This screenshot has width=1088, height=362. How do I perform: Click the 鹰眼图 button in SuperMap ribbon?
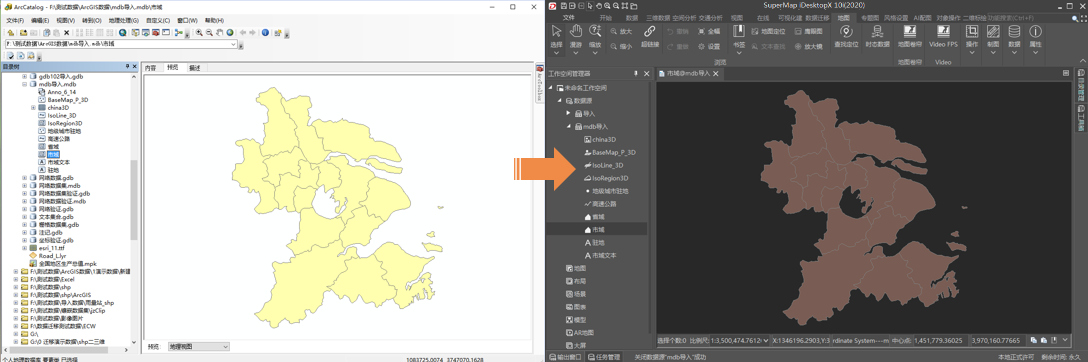808,31
